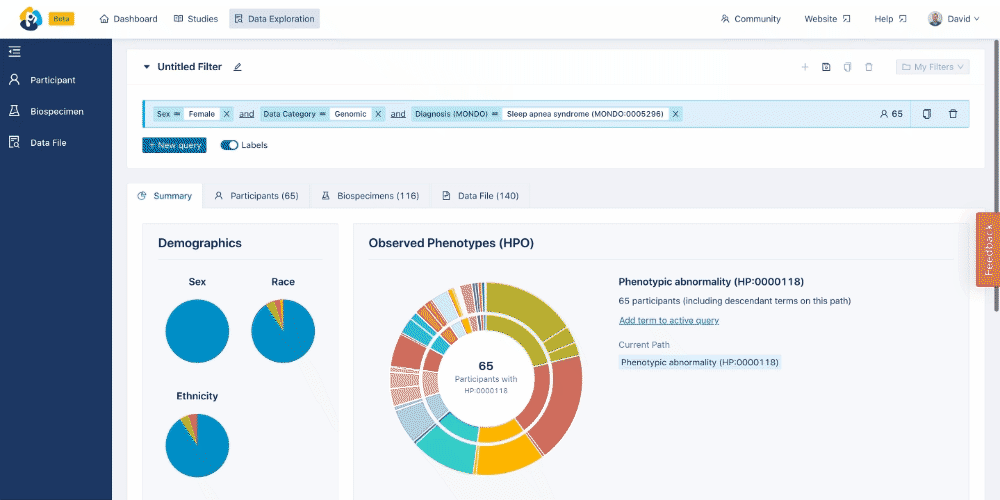This screenshot has height=500, width=1000.
Task: Click the Phenotypic abnormality path tag
Action: [700, 362]
